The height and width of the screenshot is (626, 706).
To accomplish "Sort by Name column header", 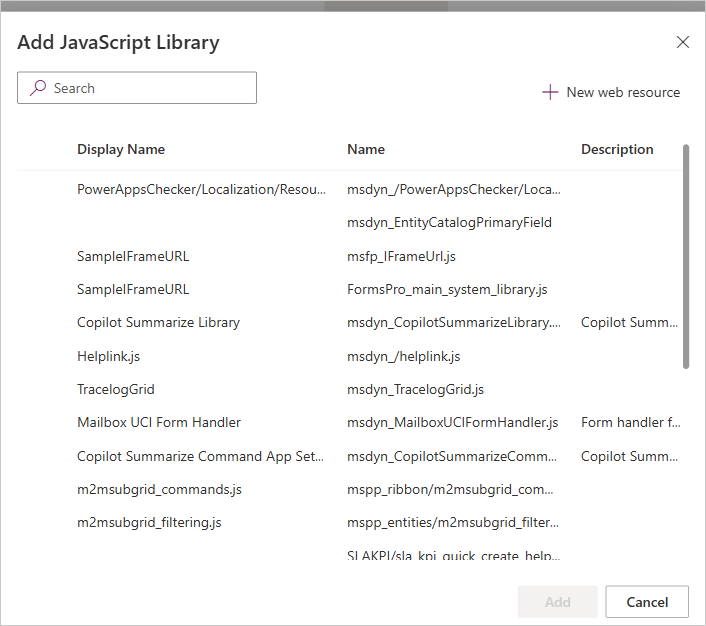I will (366, 149).
